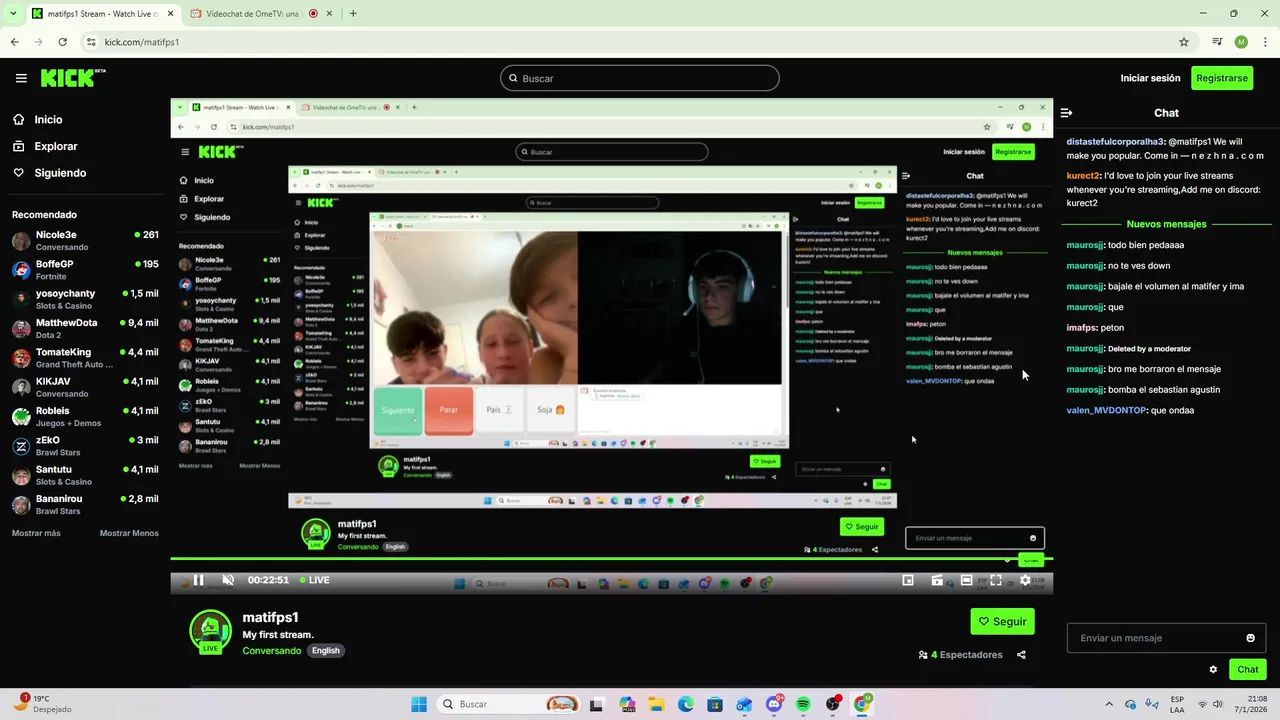Image resolution: width=1280 pixels, height=720 pixels.
Task: Close the Videochat de OmeTV tab
Action: tap(329, 14)
